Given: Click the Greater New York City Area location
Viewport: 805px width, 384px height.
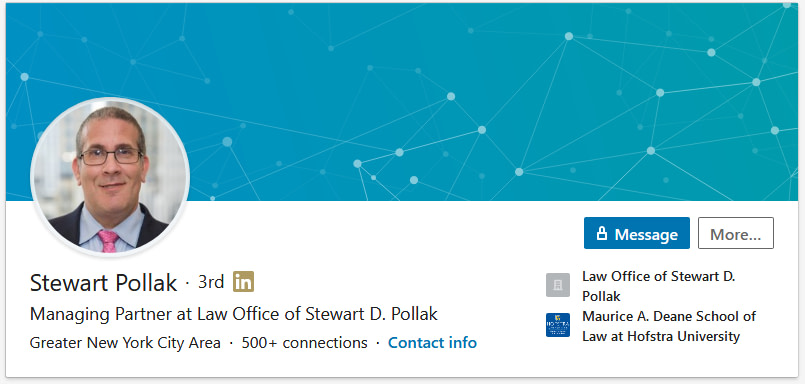Looking at the screenshot, I should point(125,342).
